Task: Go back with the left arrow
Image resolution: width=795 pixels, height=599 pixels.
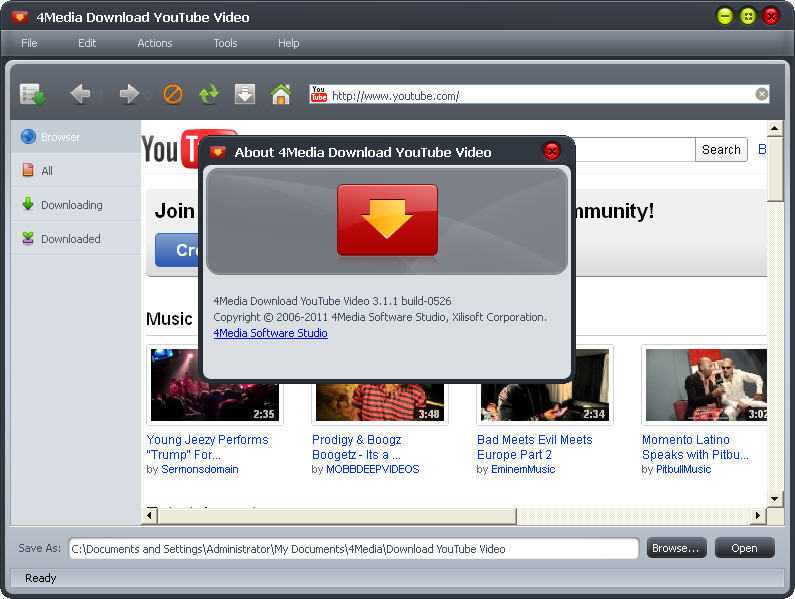Action: tap(80, 94)
